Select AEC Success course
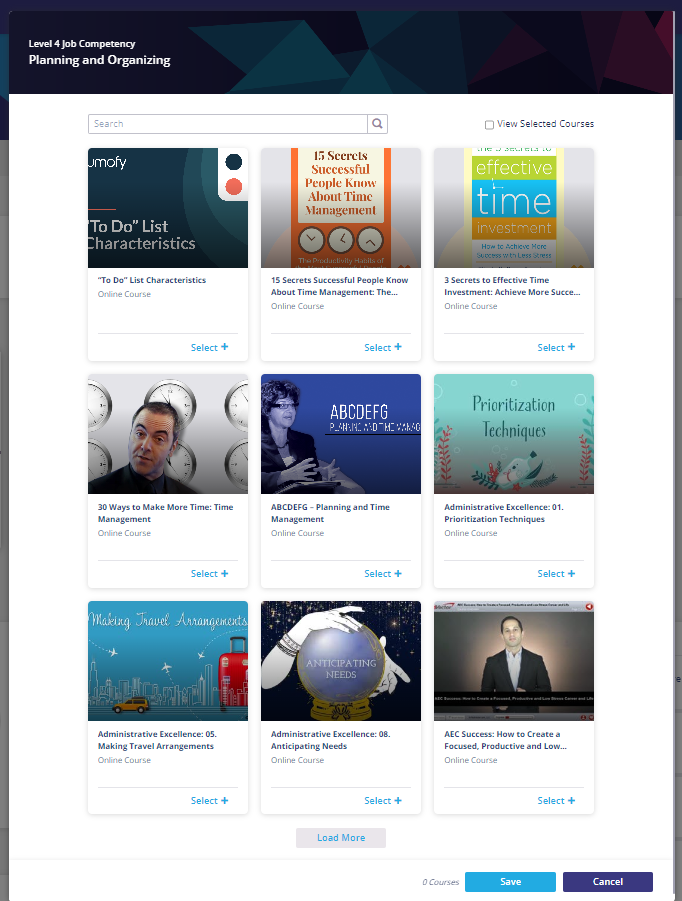This screenshot has height=901, width=682. [x=556, y=800]
